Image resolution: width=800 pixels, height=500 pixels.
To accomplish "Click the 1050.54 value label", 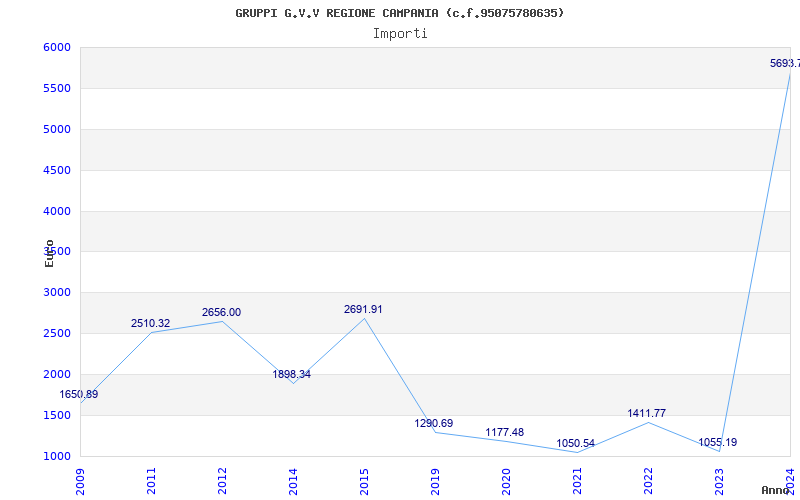I will 576,443.
